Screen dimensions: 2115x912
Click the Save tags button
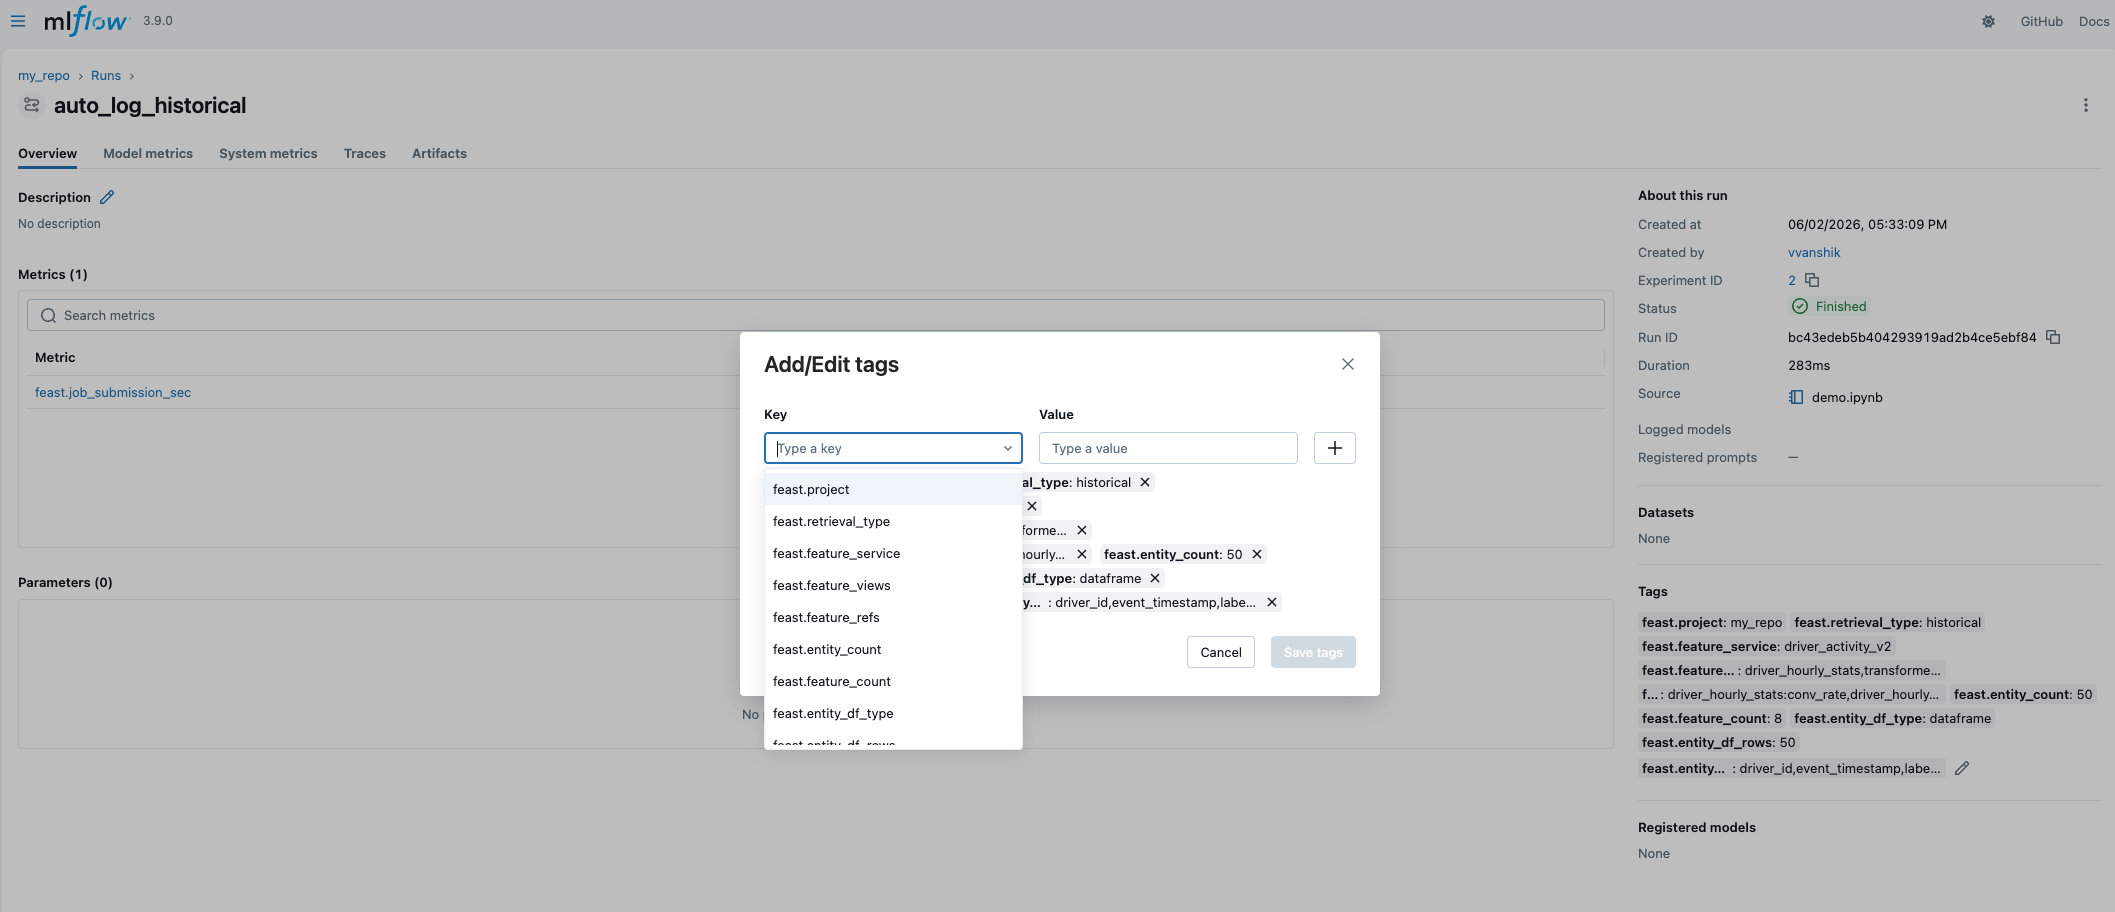click(1313, 652)
